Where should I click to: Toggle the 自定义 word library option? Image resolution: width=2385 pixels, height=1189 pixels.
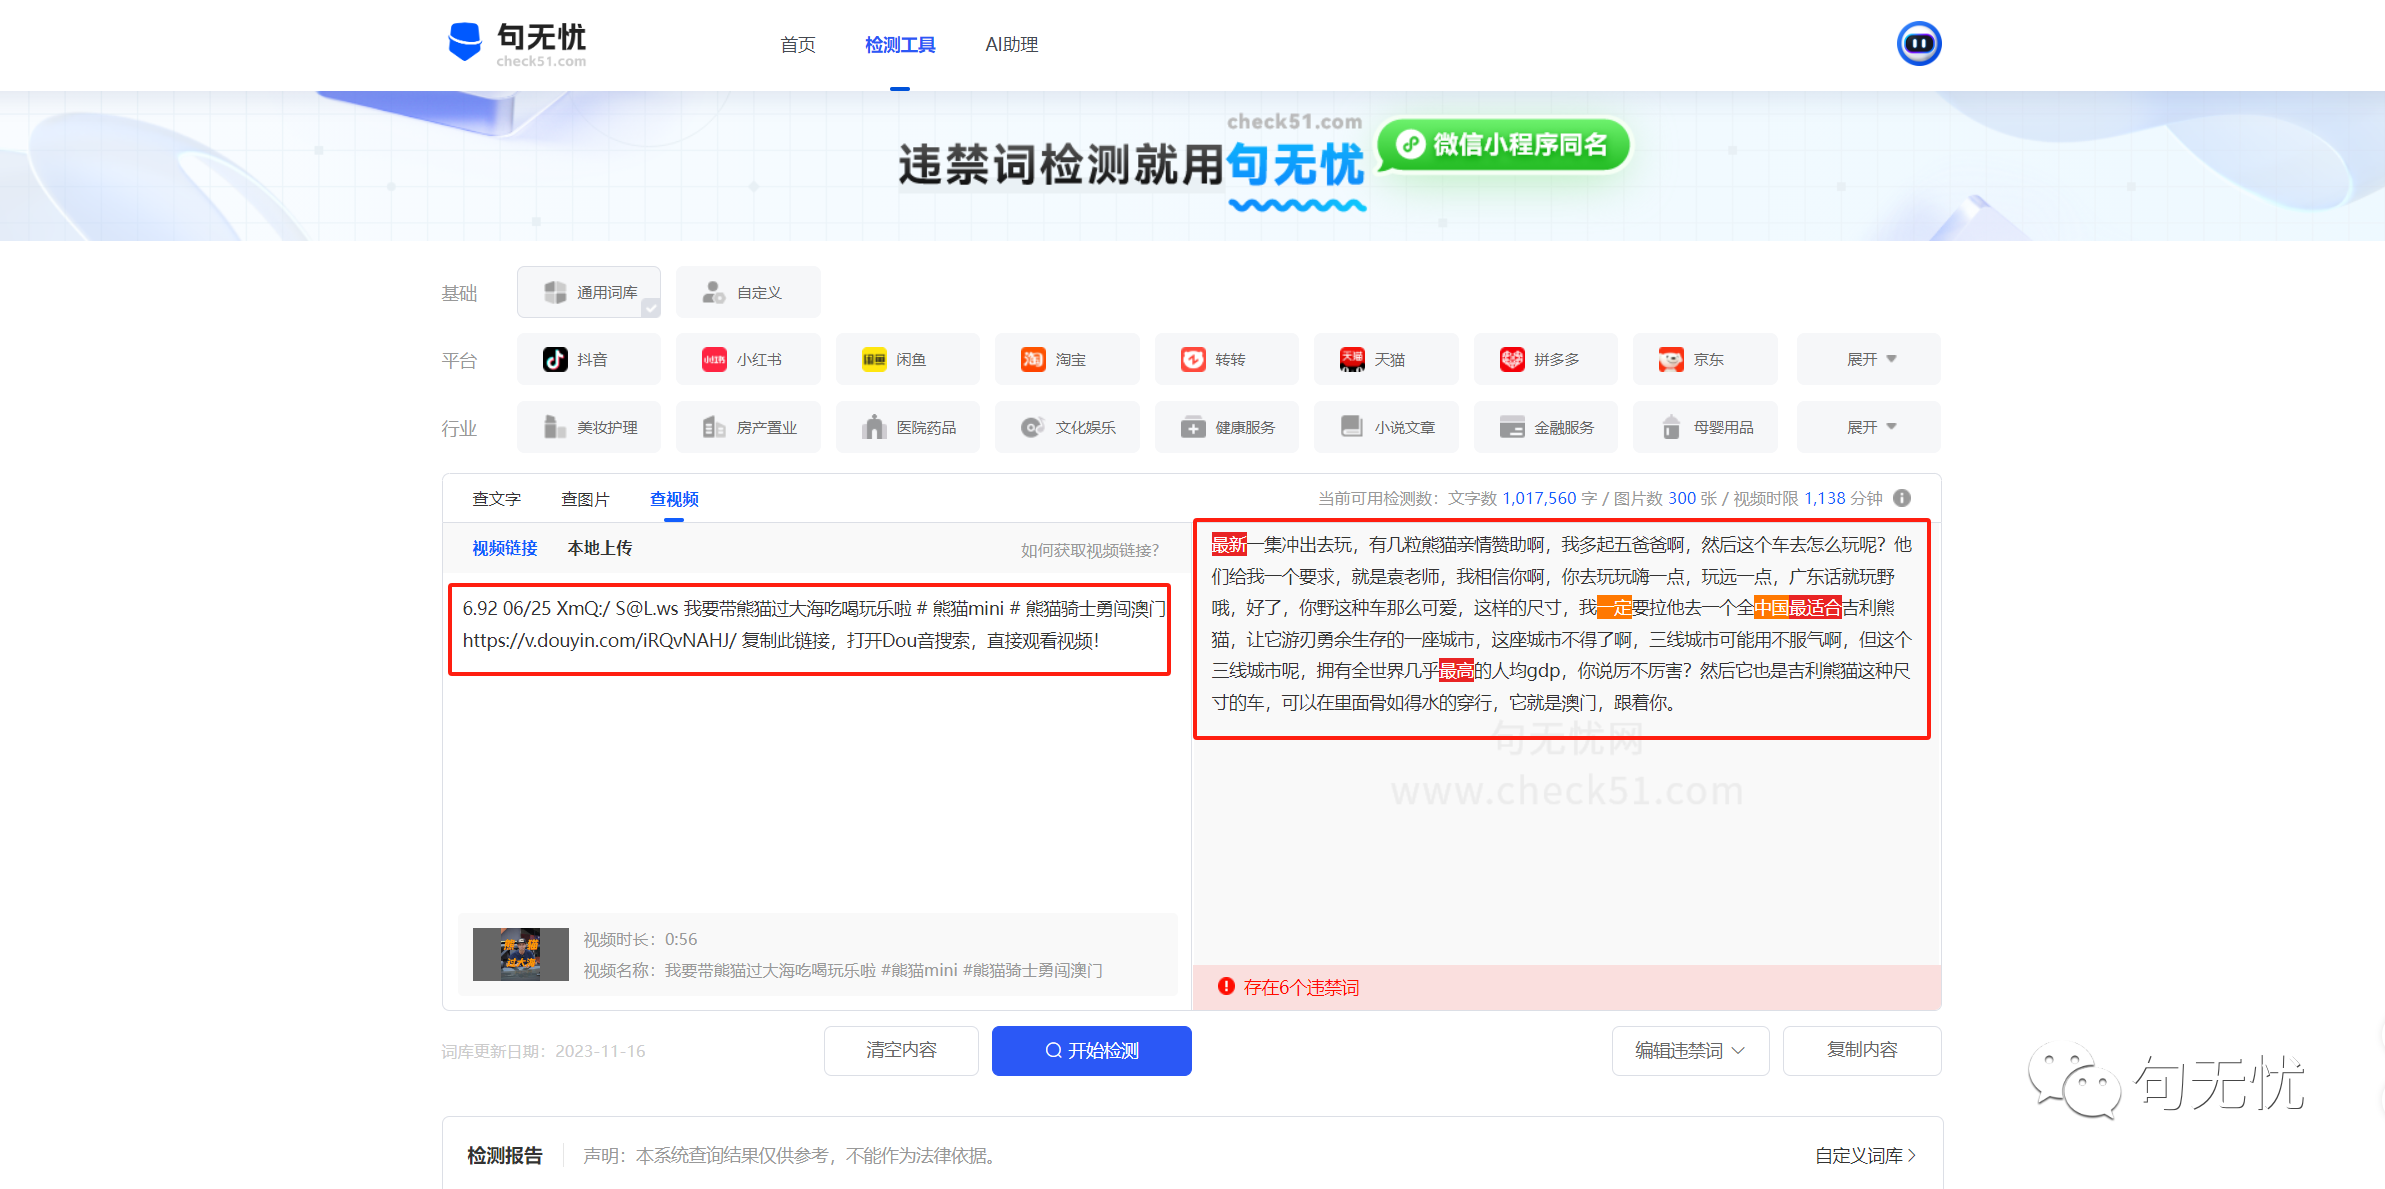click(748, 292)
